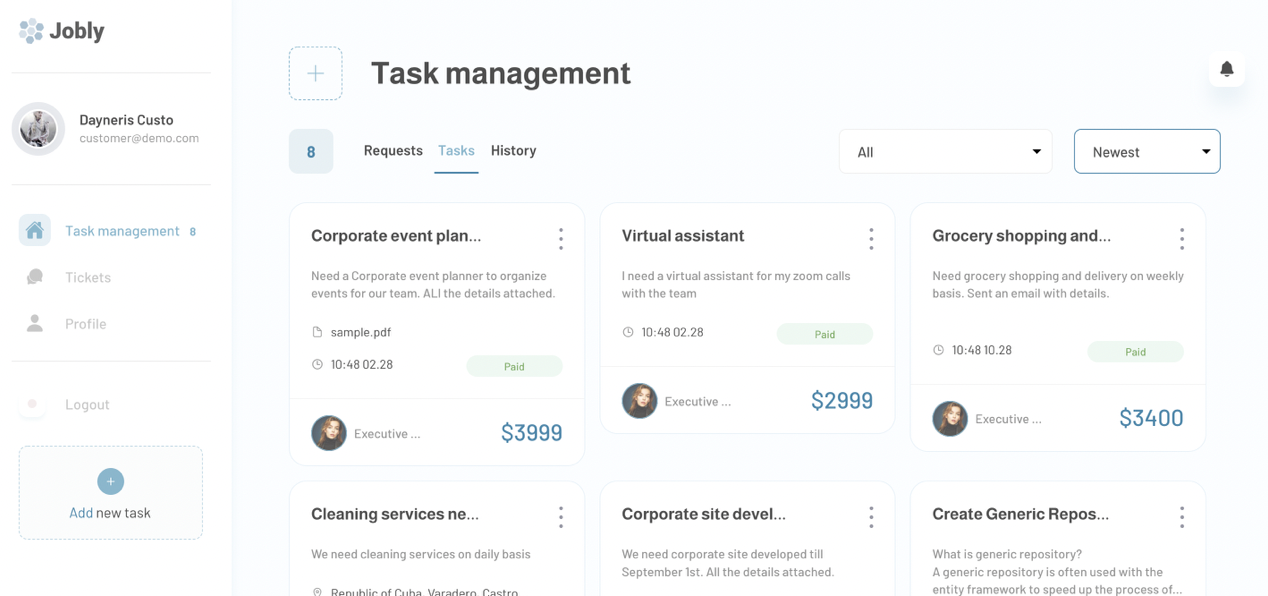Click clock icon on Corporate event planner card
1268x596 pixels.
[x=317, y=364]
